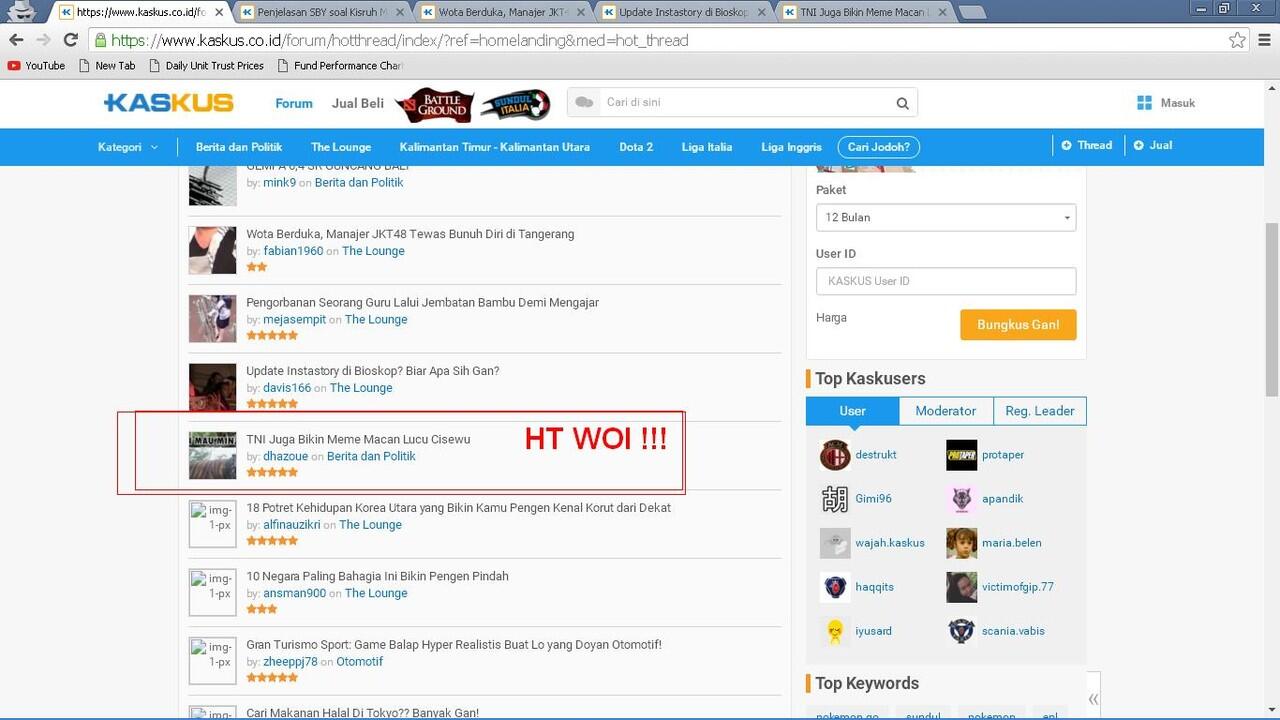
Task: Open YouTube bookmark
Action: coord(36,66)
